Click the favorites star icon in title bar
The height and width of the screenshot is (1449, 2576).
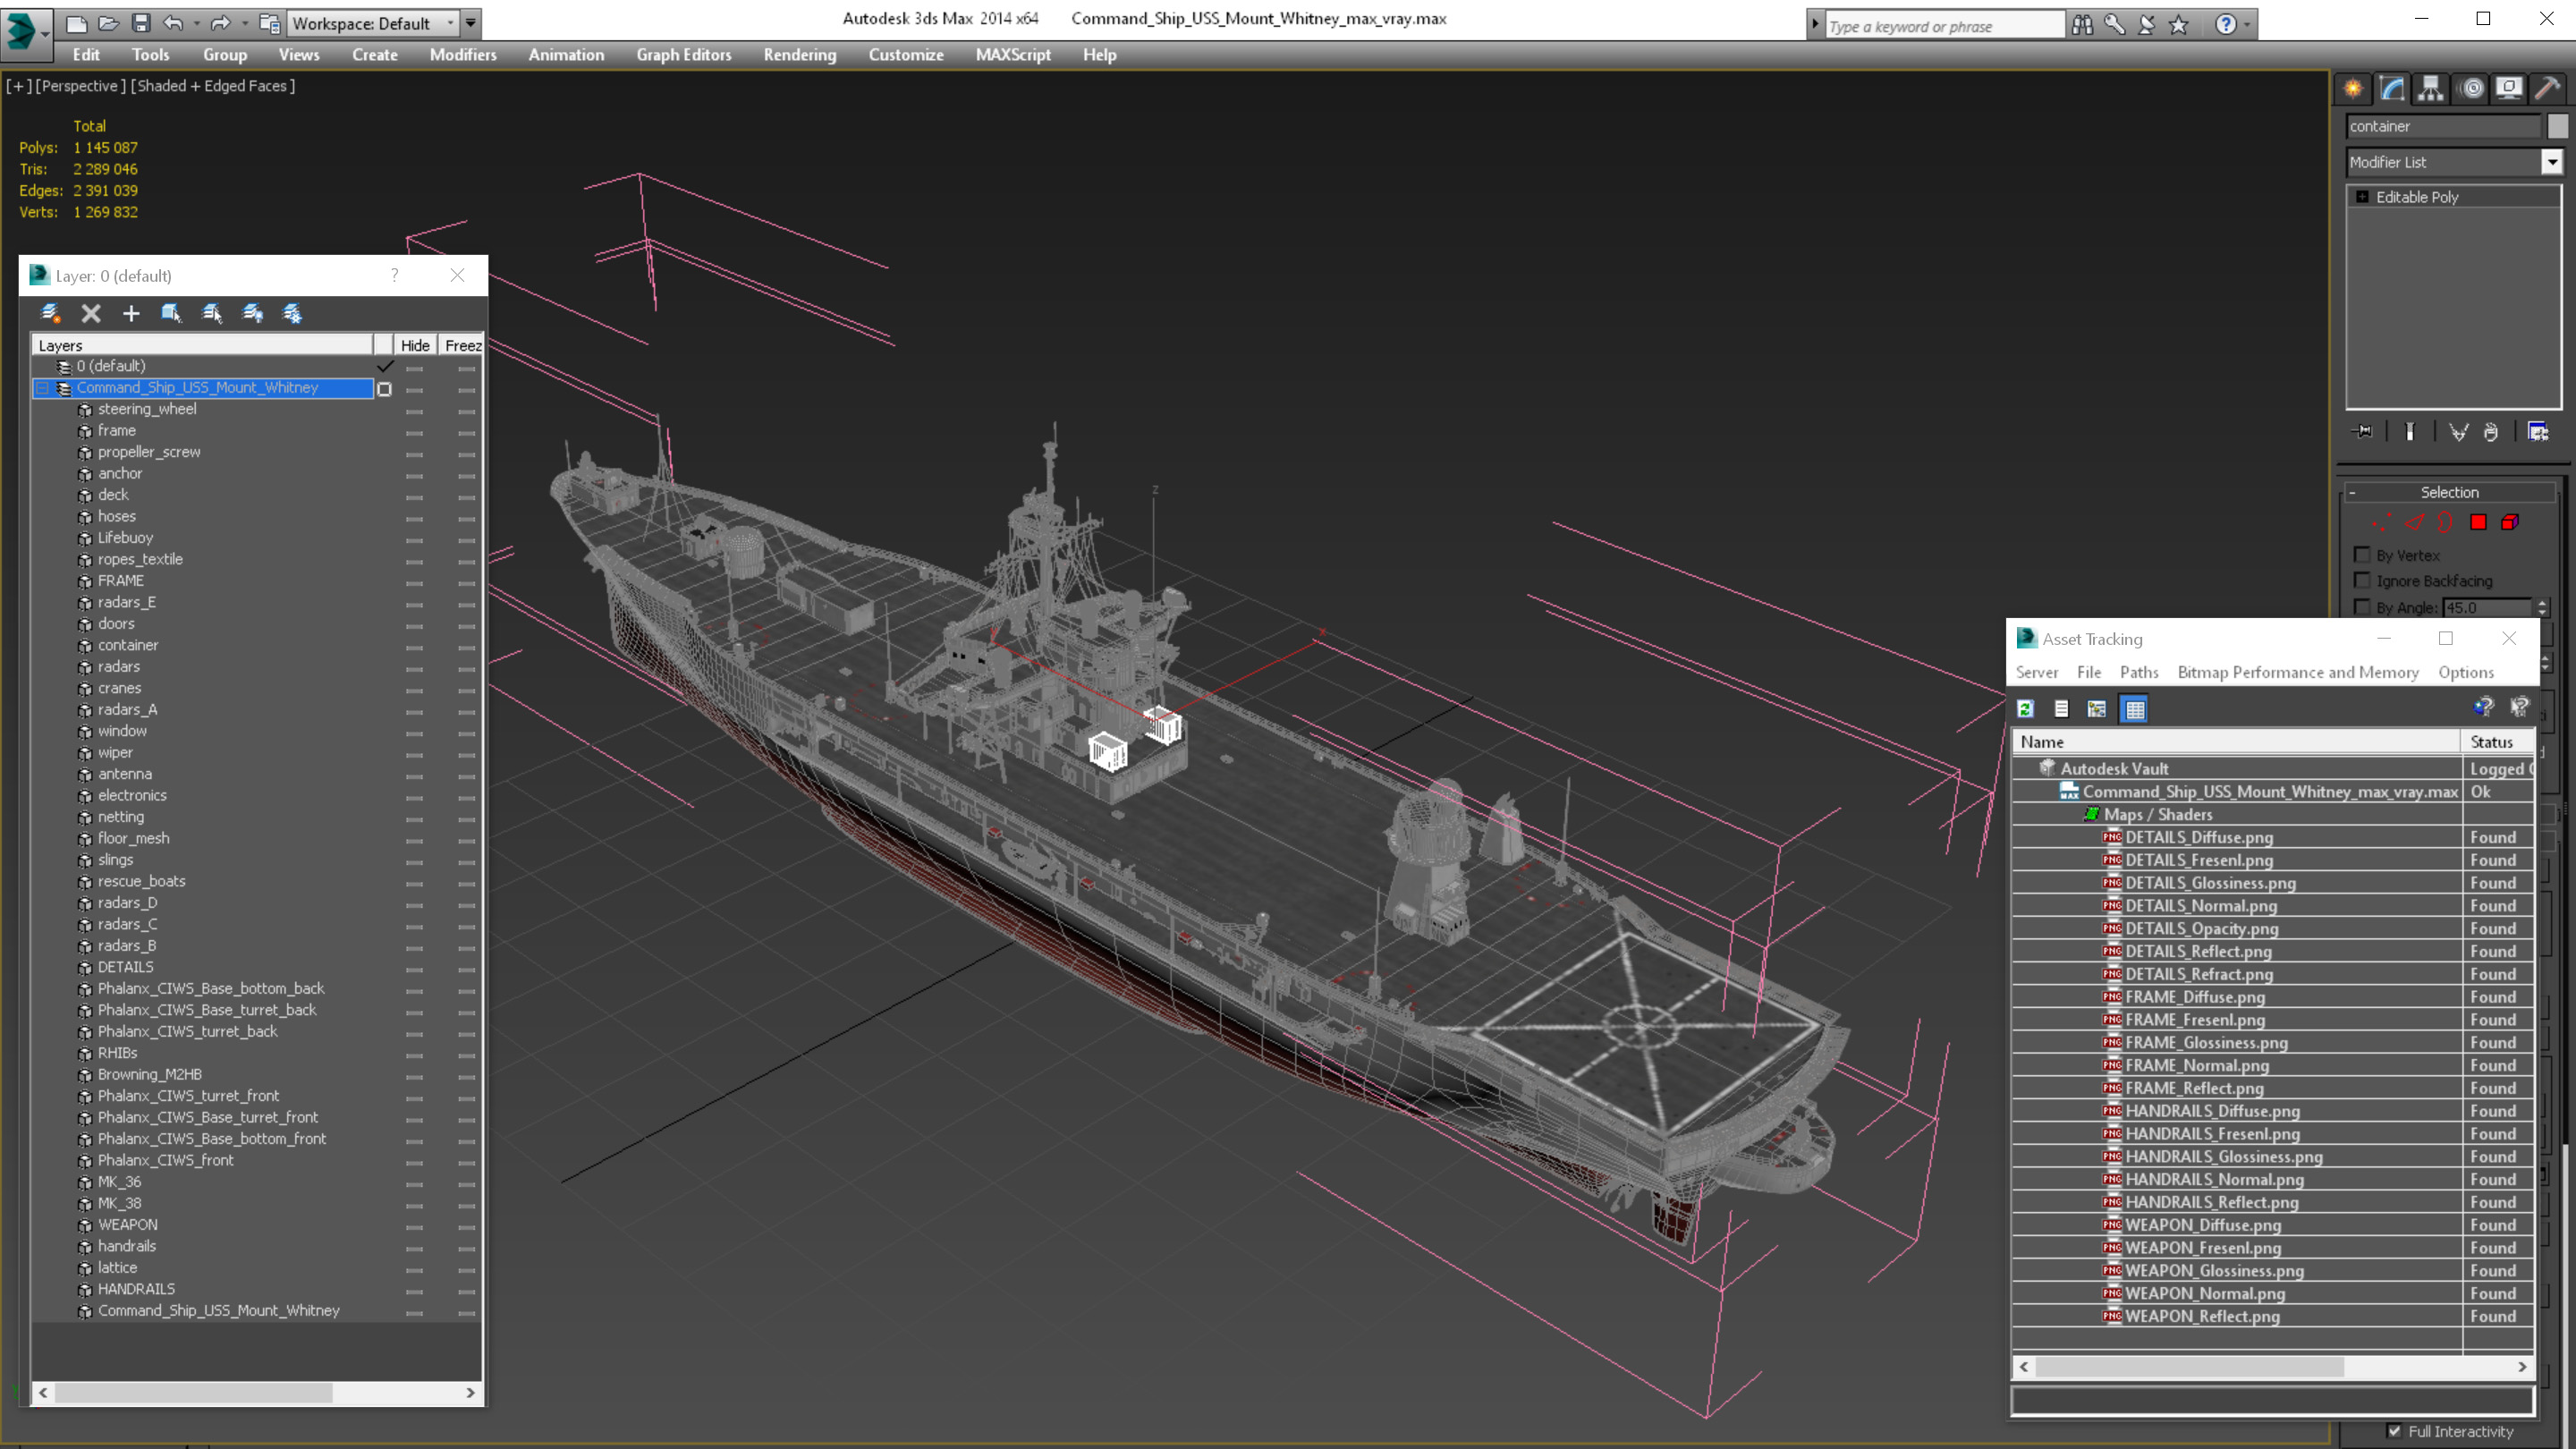click(2179, 25)
